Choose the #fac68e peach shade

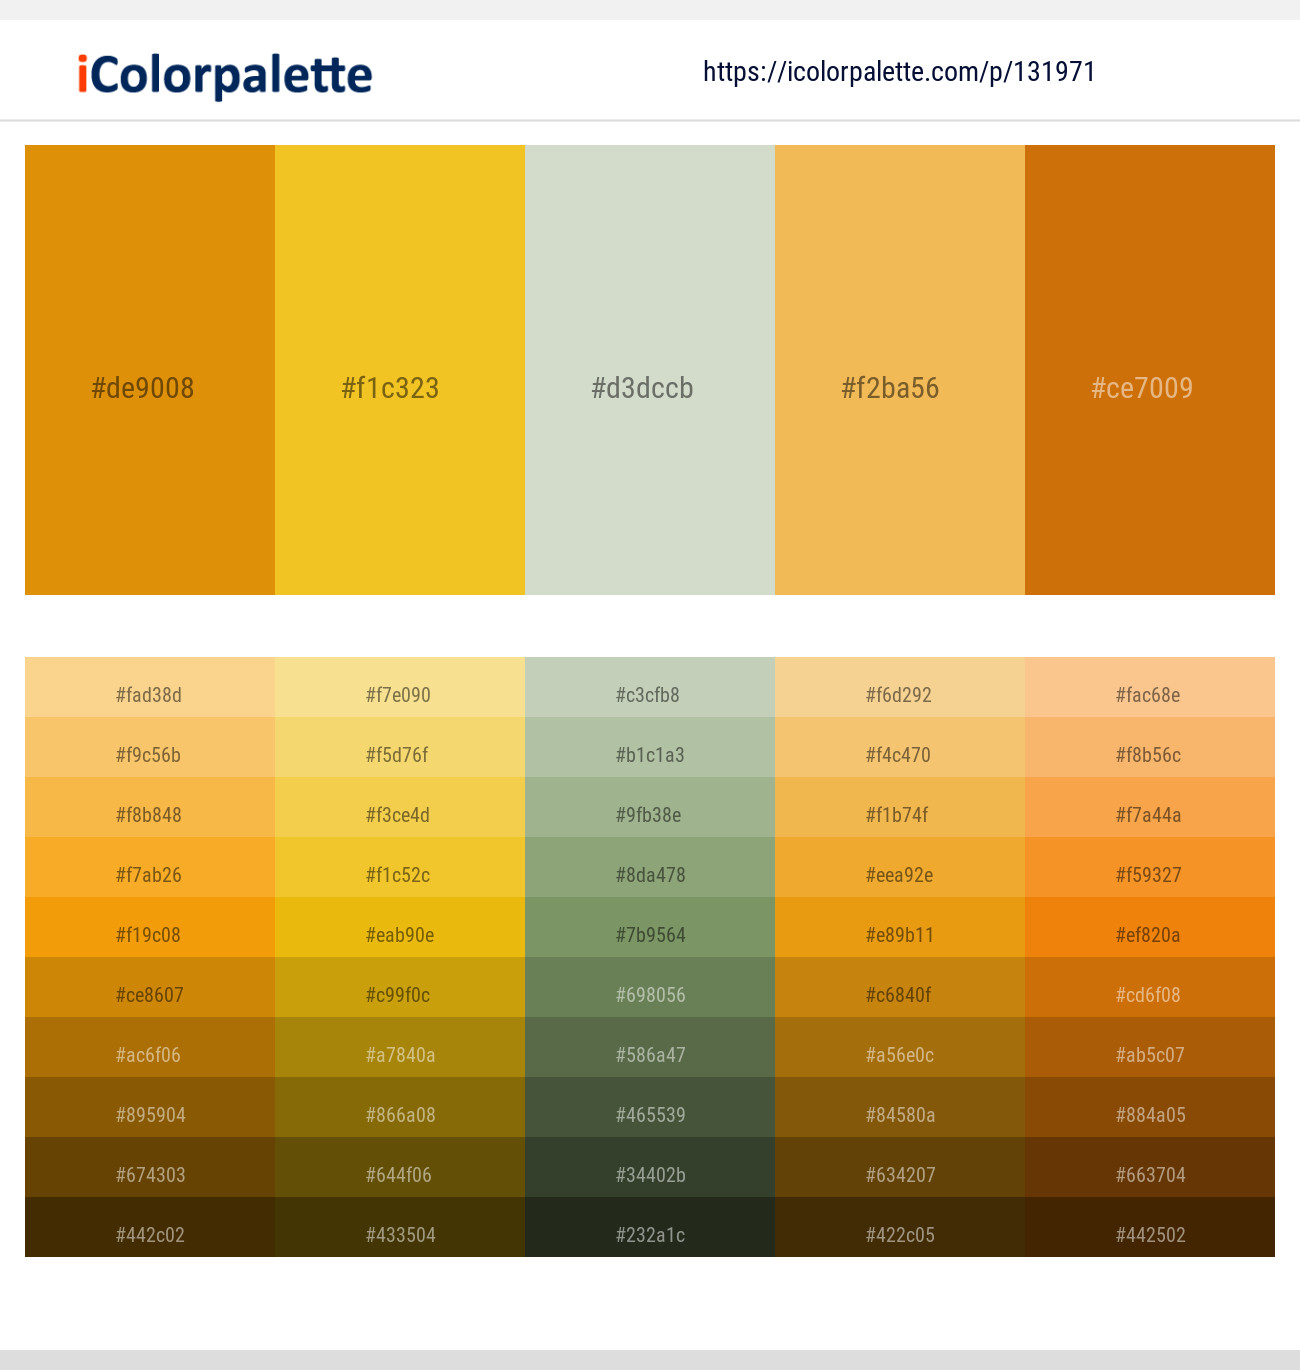1150,687
